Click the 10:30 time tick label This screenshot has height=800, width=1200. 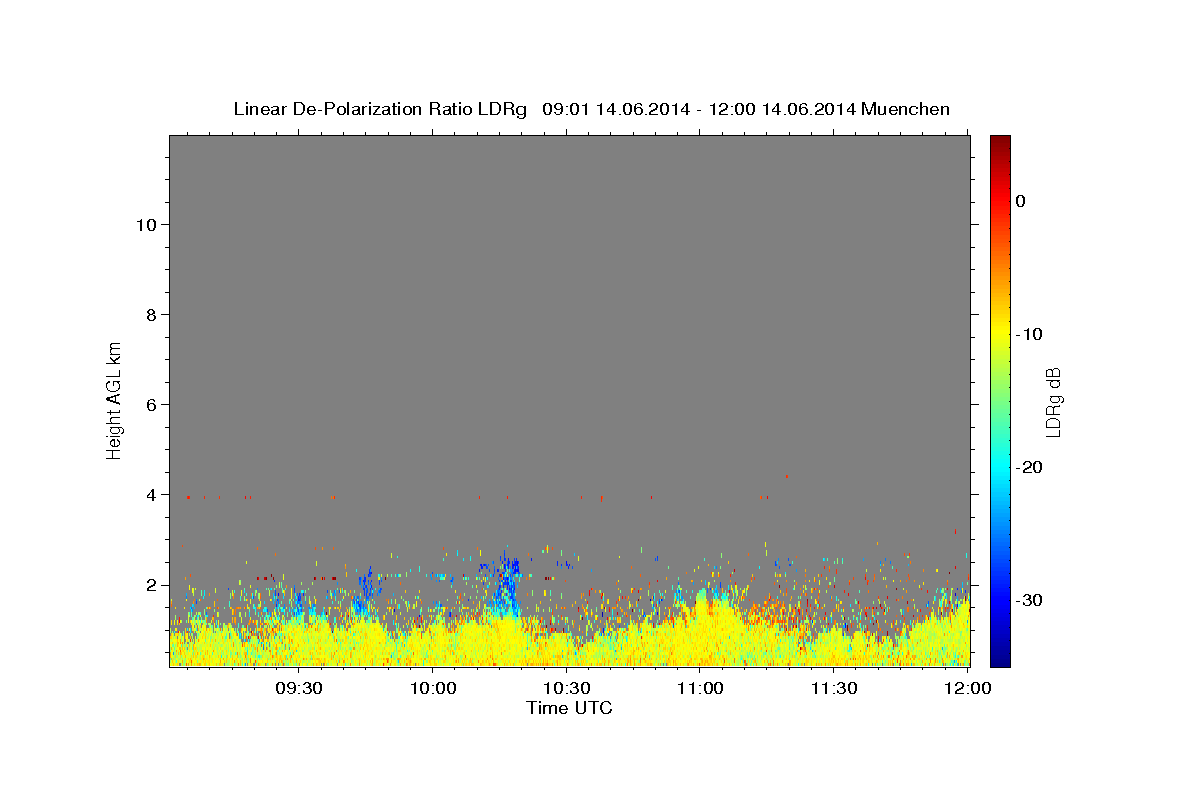coord(566,689)
